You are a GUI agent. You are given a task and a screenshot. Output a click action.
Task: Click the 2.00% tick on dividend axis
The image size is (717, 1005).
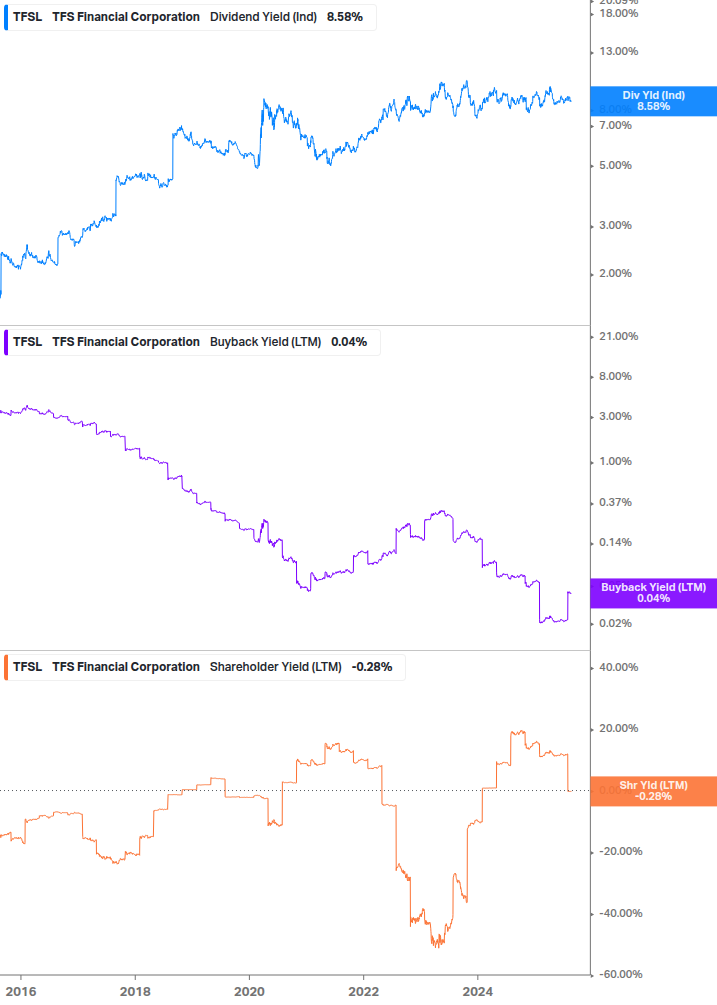click(x=615, y=274)
